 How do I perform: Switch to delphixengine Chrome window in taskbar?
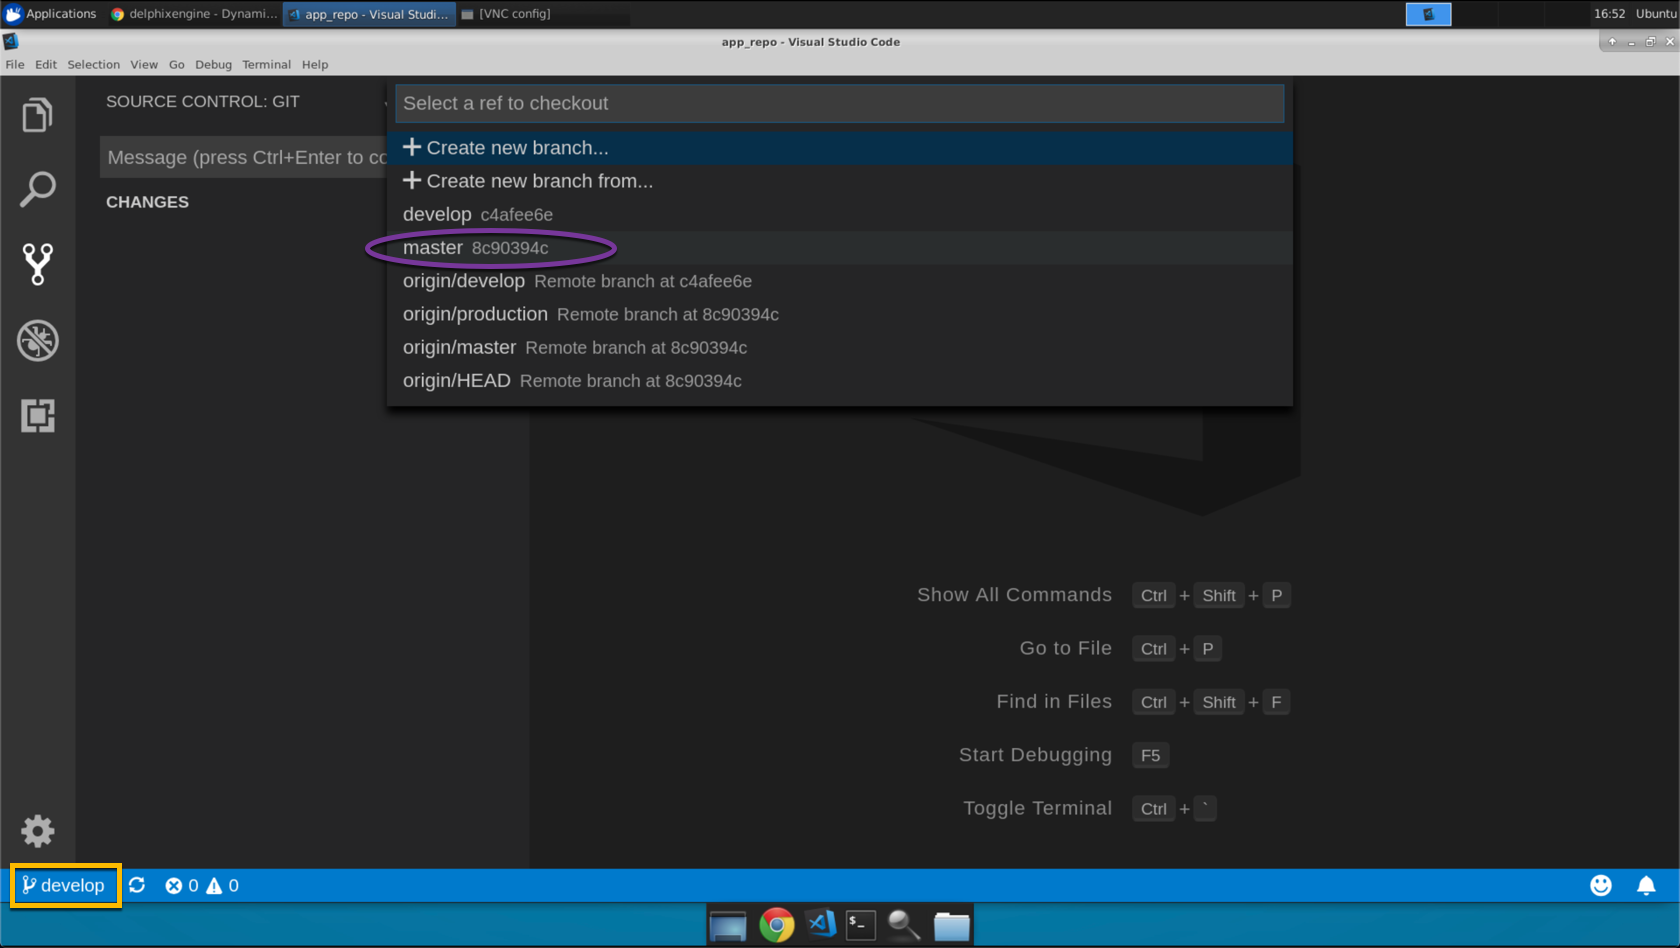click(x=194, y=14)
